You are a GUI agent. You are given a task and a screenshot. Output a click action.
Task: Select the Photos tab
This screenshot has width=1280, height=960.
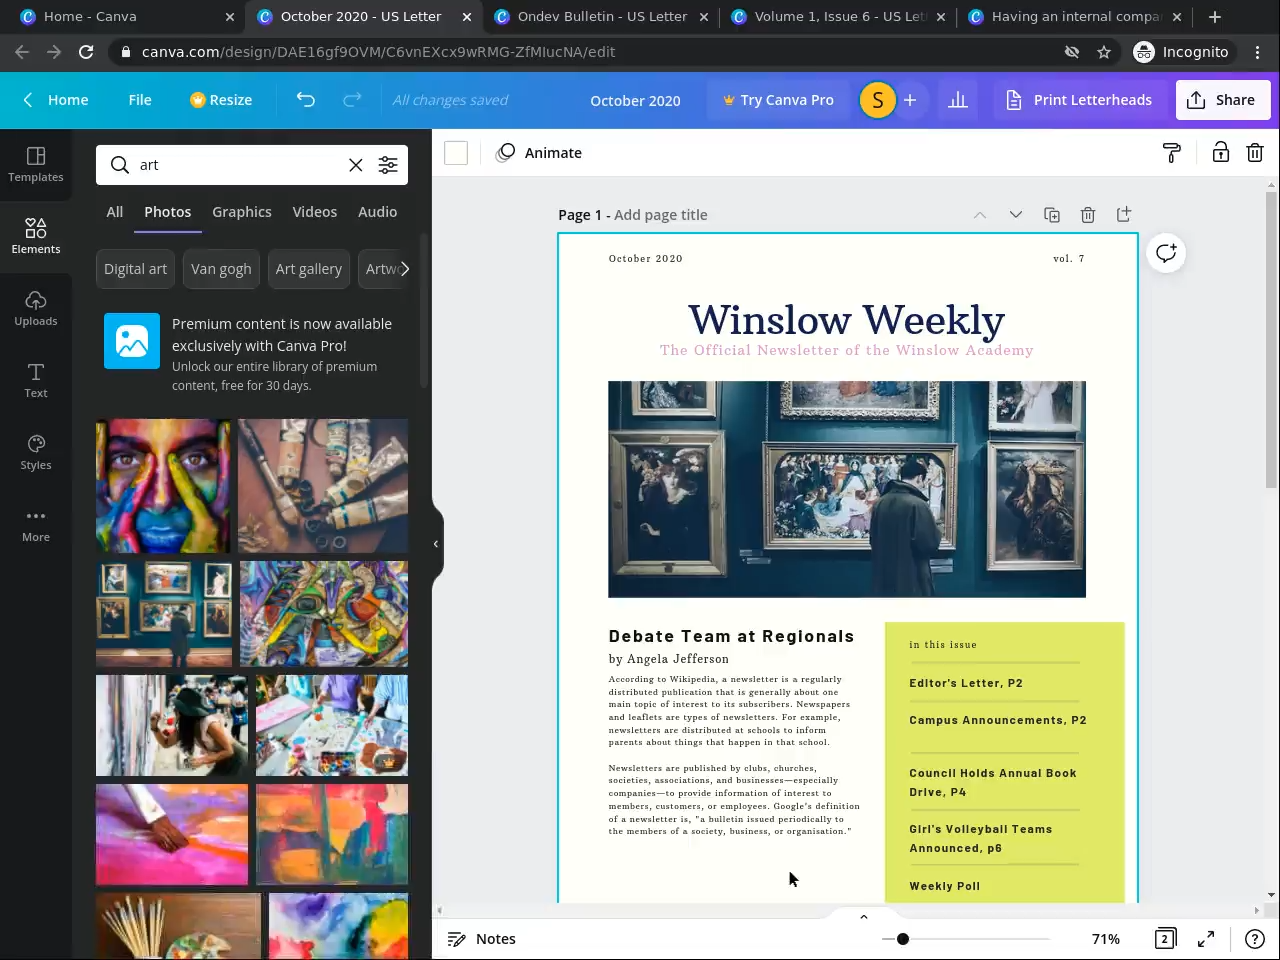pyautogui.click(x=167, y=212)
